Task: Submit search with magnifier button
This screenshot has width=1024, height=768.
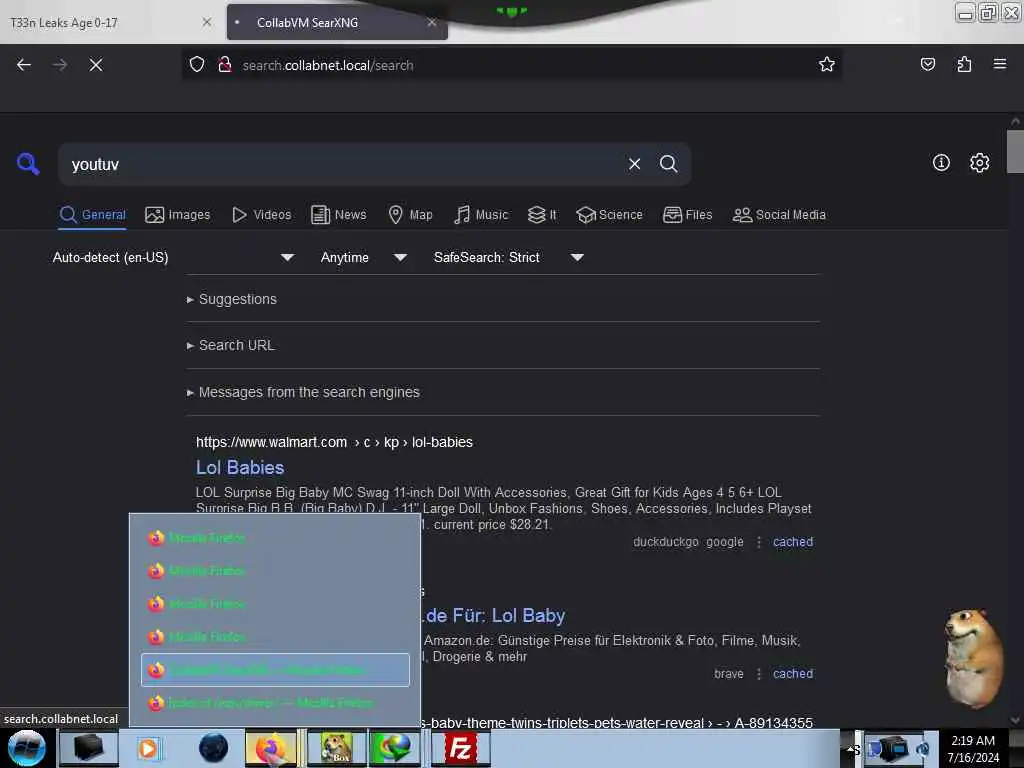Action: click(x=668, y=164)
